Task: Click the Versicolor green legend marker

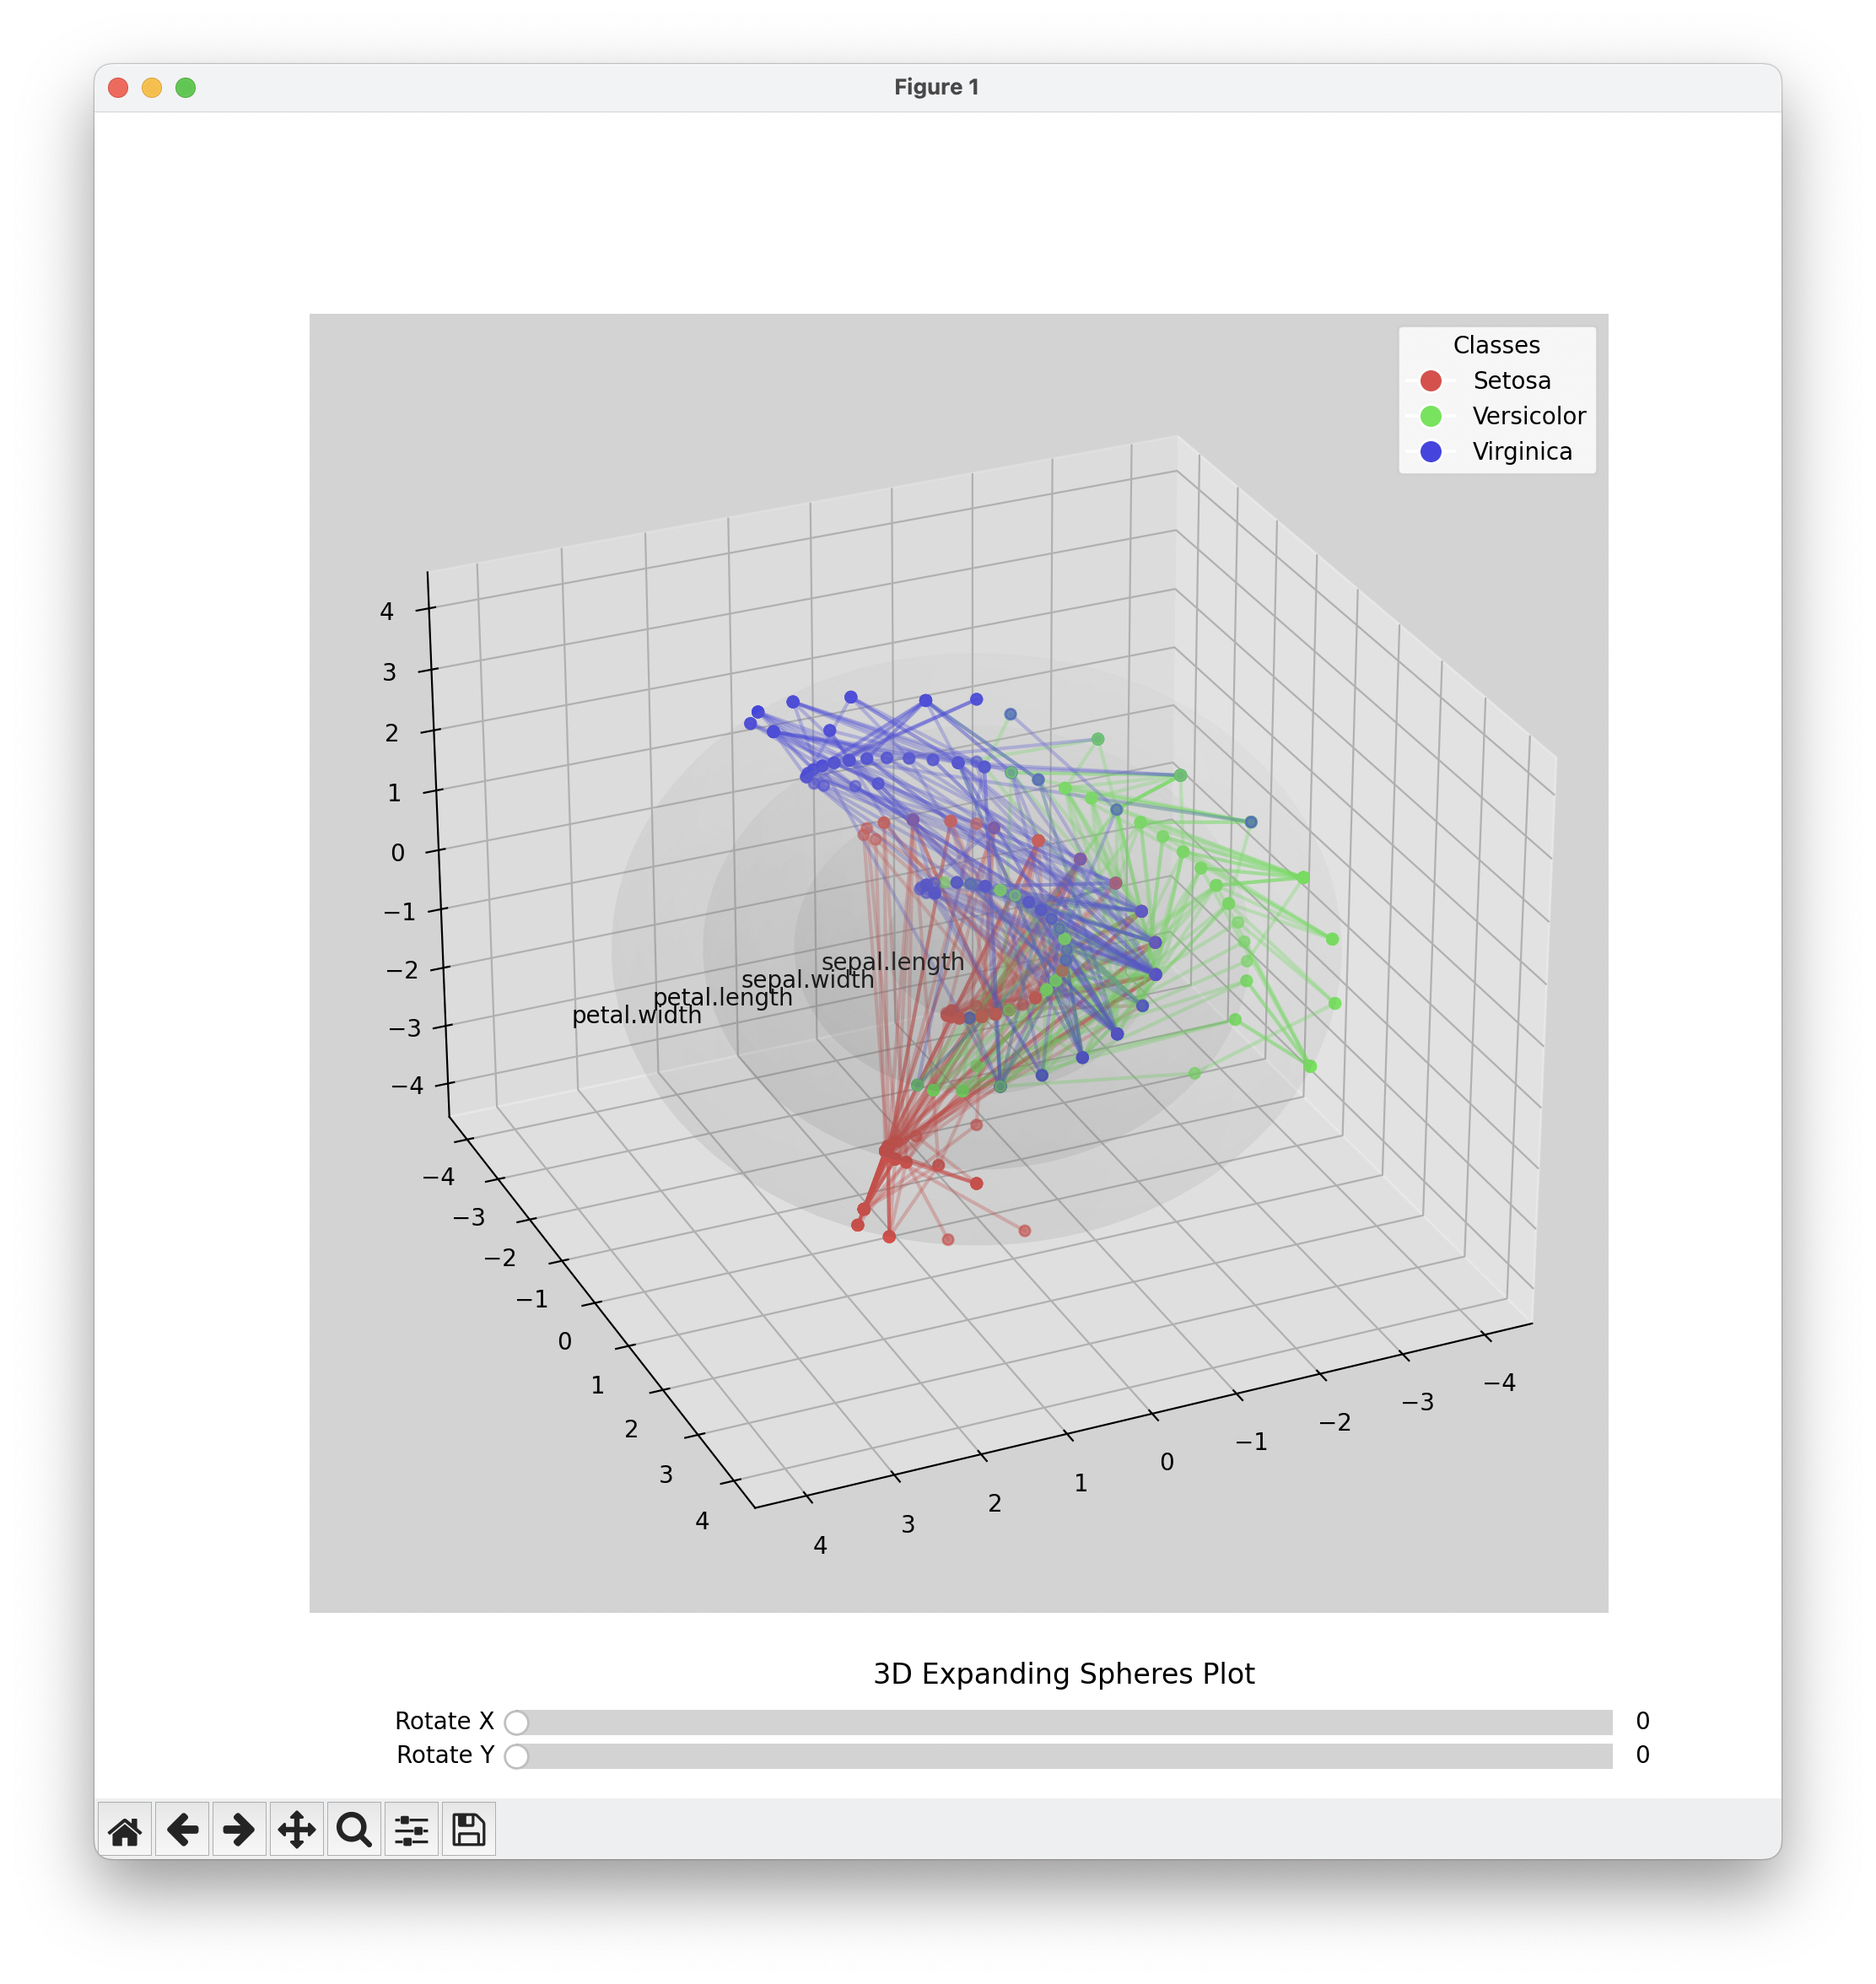Action: pos(1431,416)
